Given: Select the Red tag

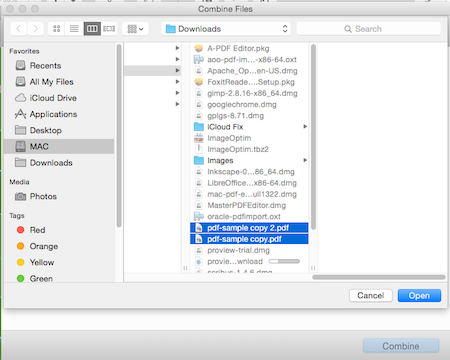Looking at the screenshot, I should [60, 230].
